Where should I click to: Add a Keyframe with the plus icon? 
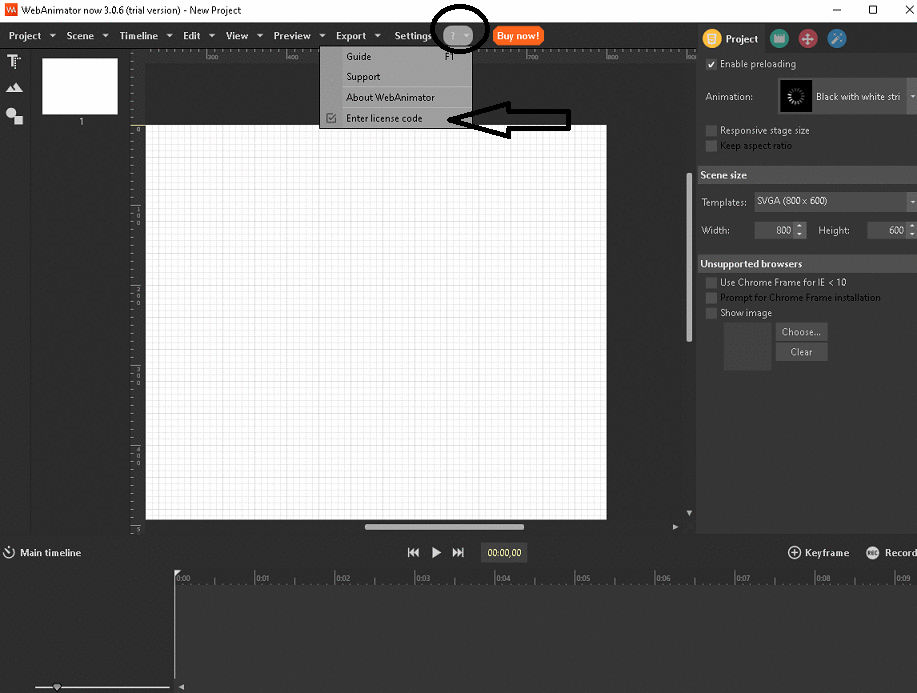pos(795,552)
